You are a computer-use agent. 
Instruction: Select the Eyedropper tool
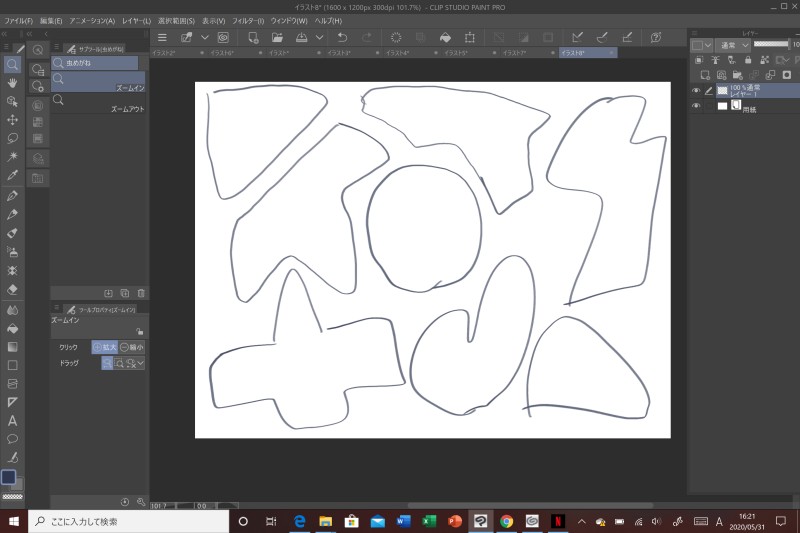12,175
